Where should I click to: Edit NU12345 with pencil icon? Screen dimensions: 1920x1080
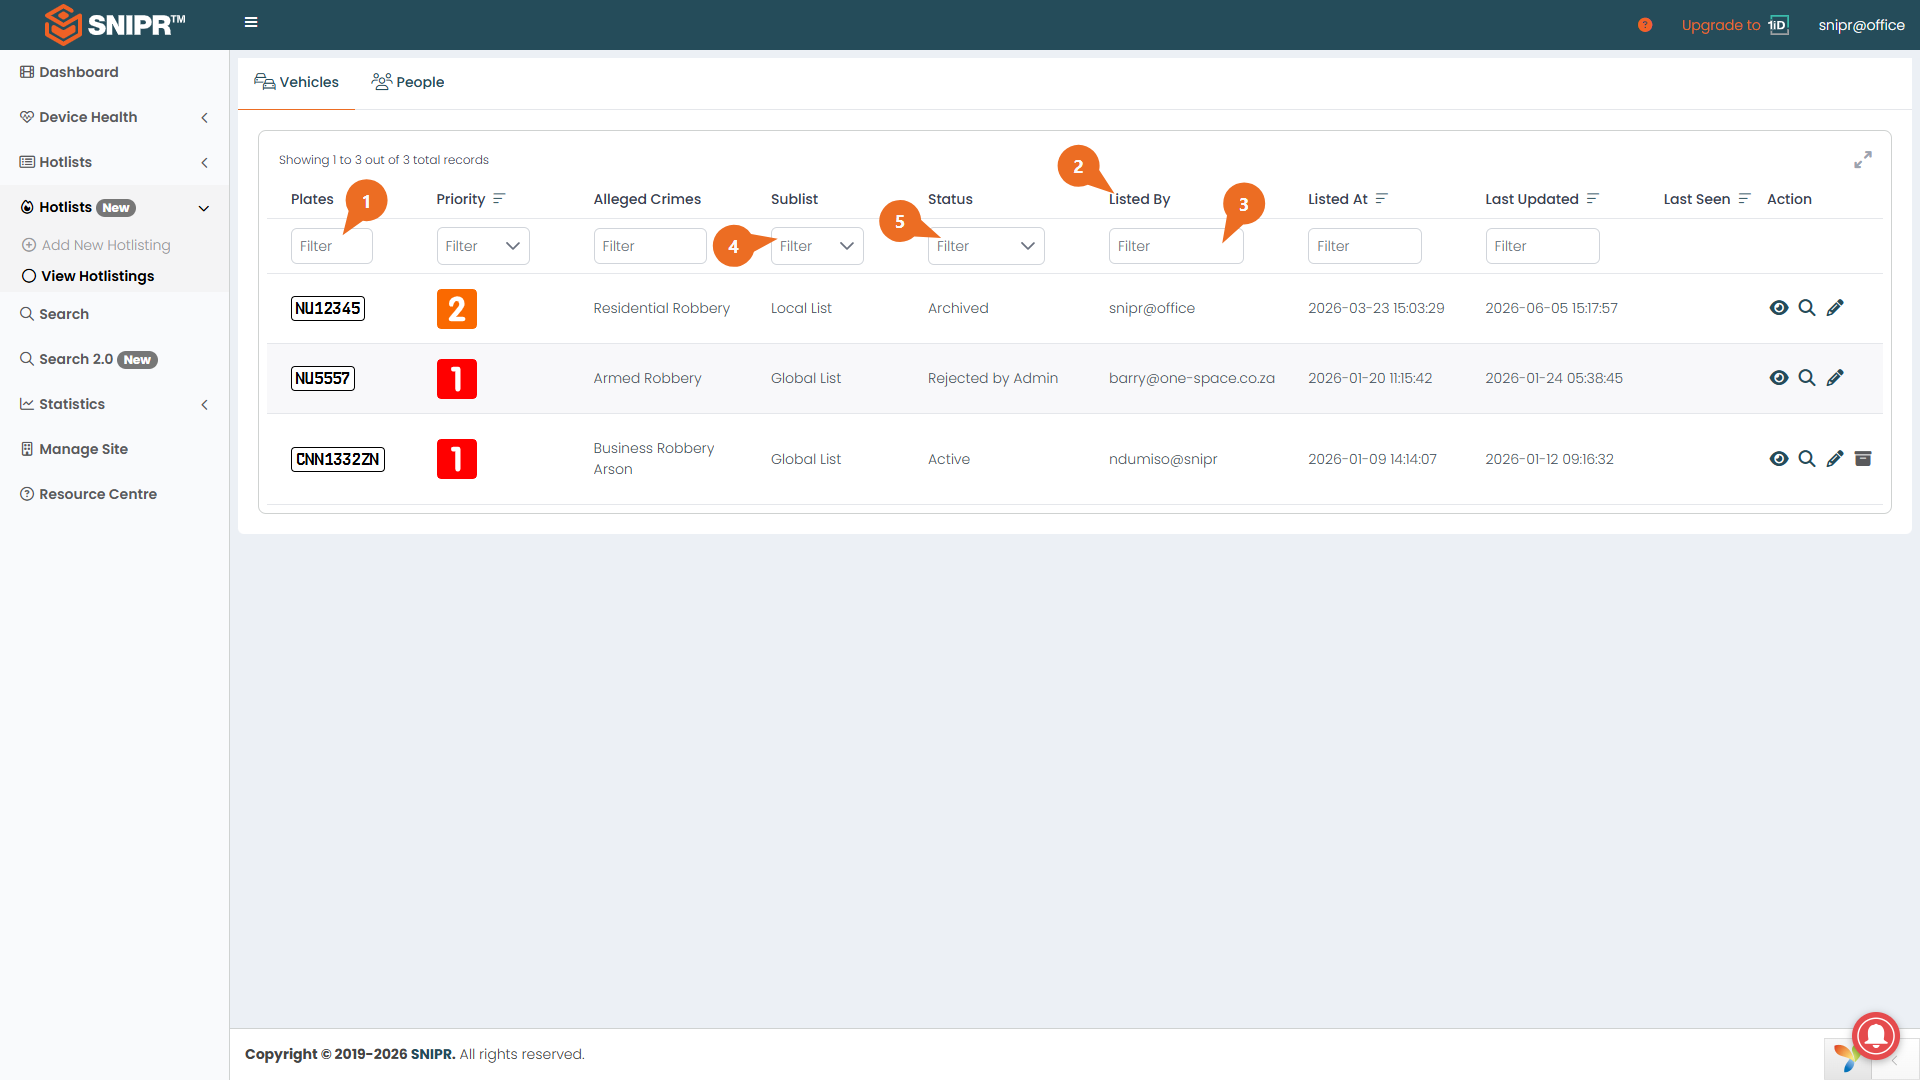1835,308
